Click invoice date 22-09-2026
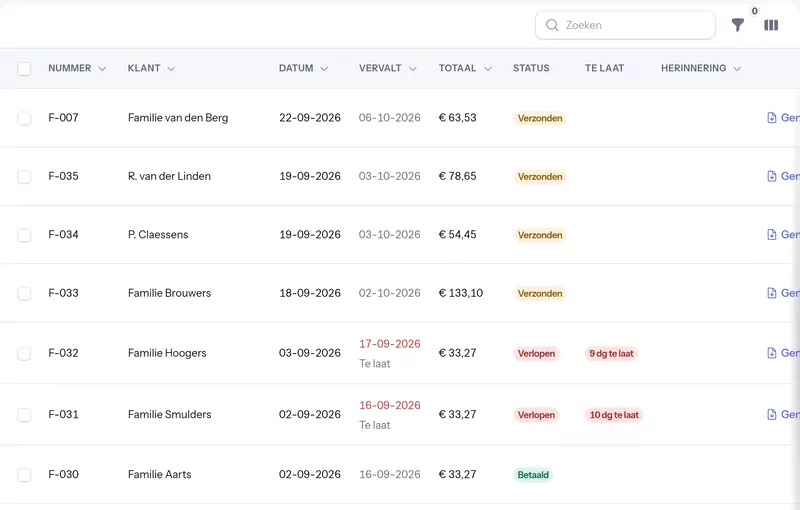 pos(310,118)
